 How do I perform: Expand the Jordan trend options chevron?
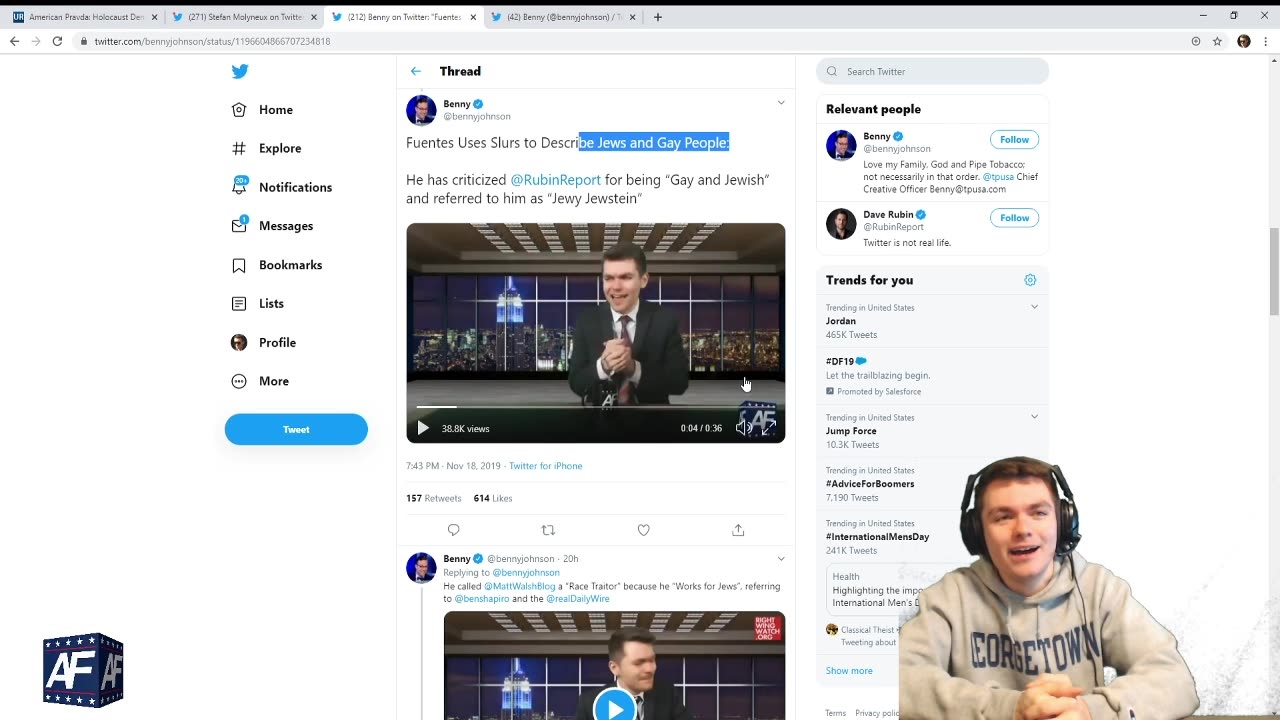1034,307
